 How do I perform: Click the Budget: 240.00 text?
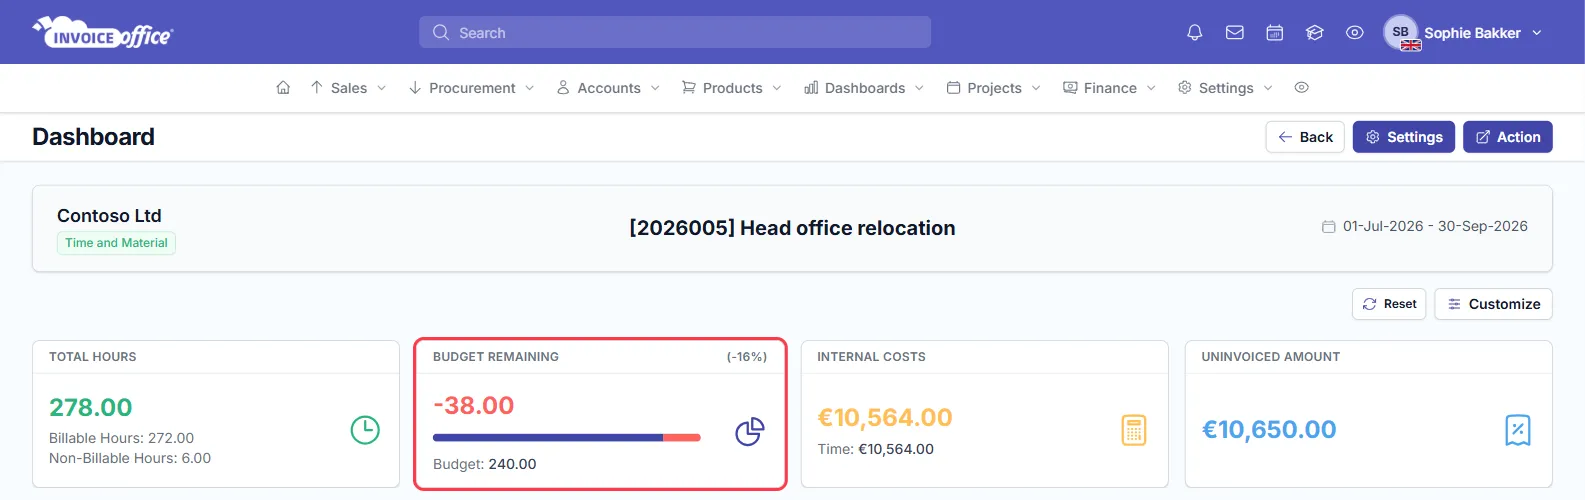485,464
